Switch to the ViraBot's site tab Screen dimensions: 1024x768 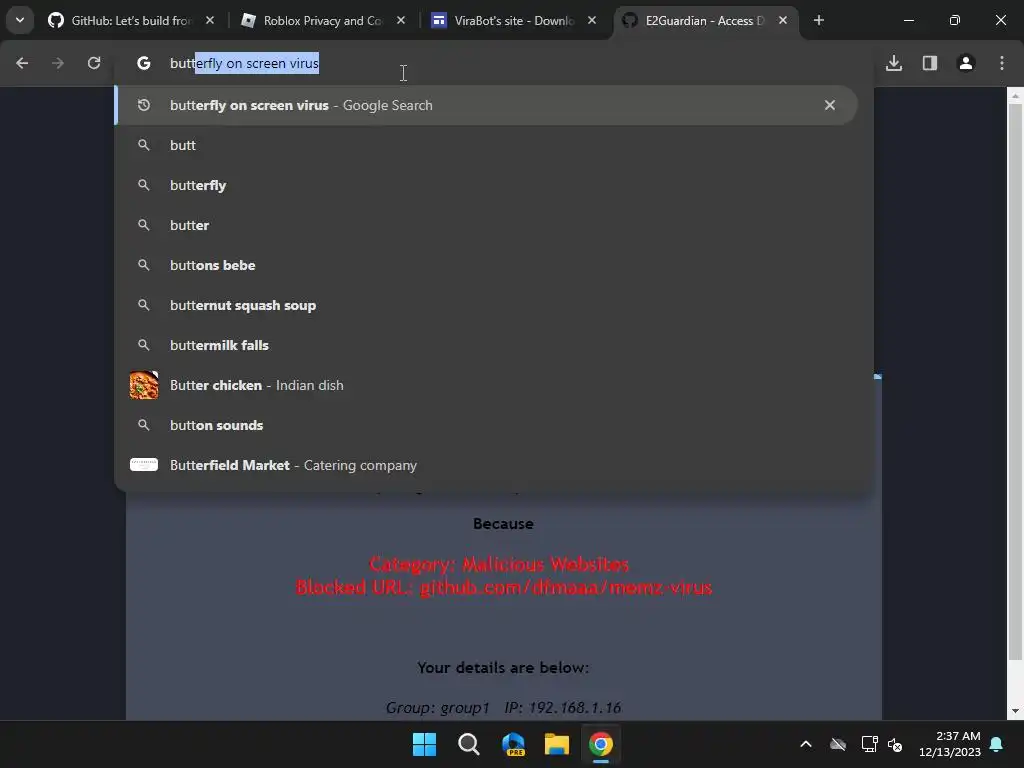[514, 20]
